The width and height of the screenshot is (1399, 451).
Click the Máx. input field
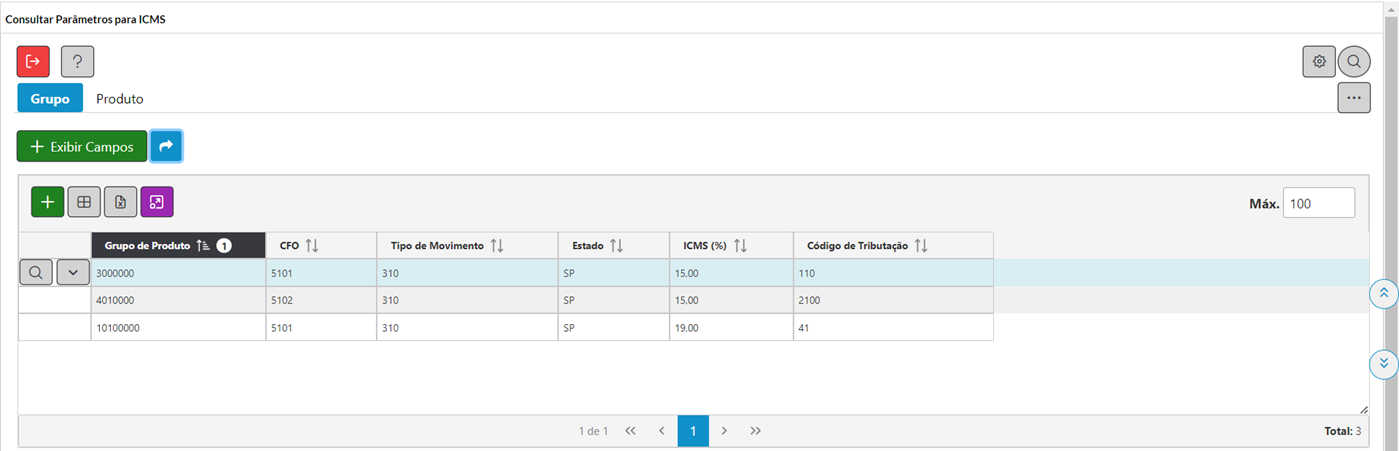click(x=1318, y=203)
